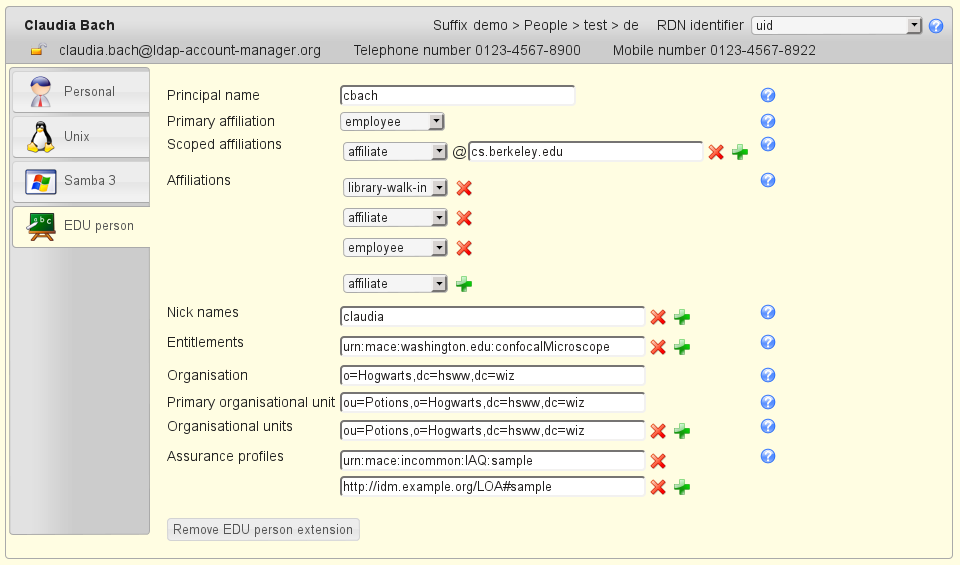The height and width of the screenshot is (565, 960).
Task: Show help for Organisational units
Action: pyautogui.click(x=768, y=426)
